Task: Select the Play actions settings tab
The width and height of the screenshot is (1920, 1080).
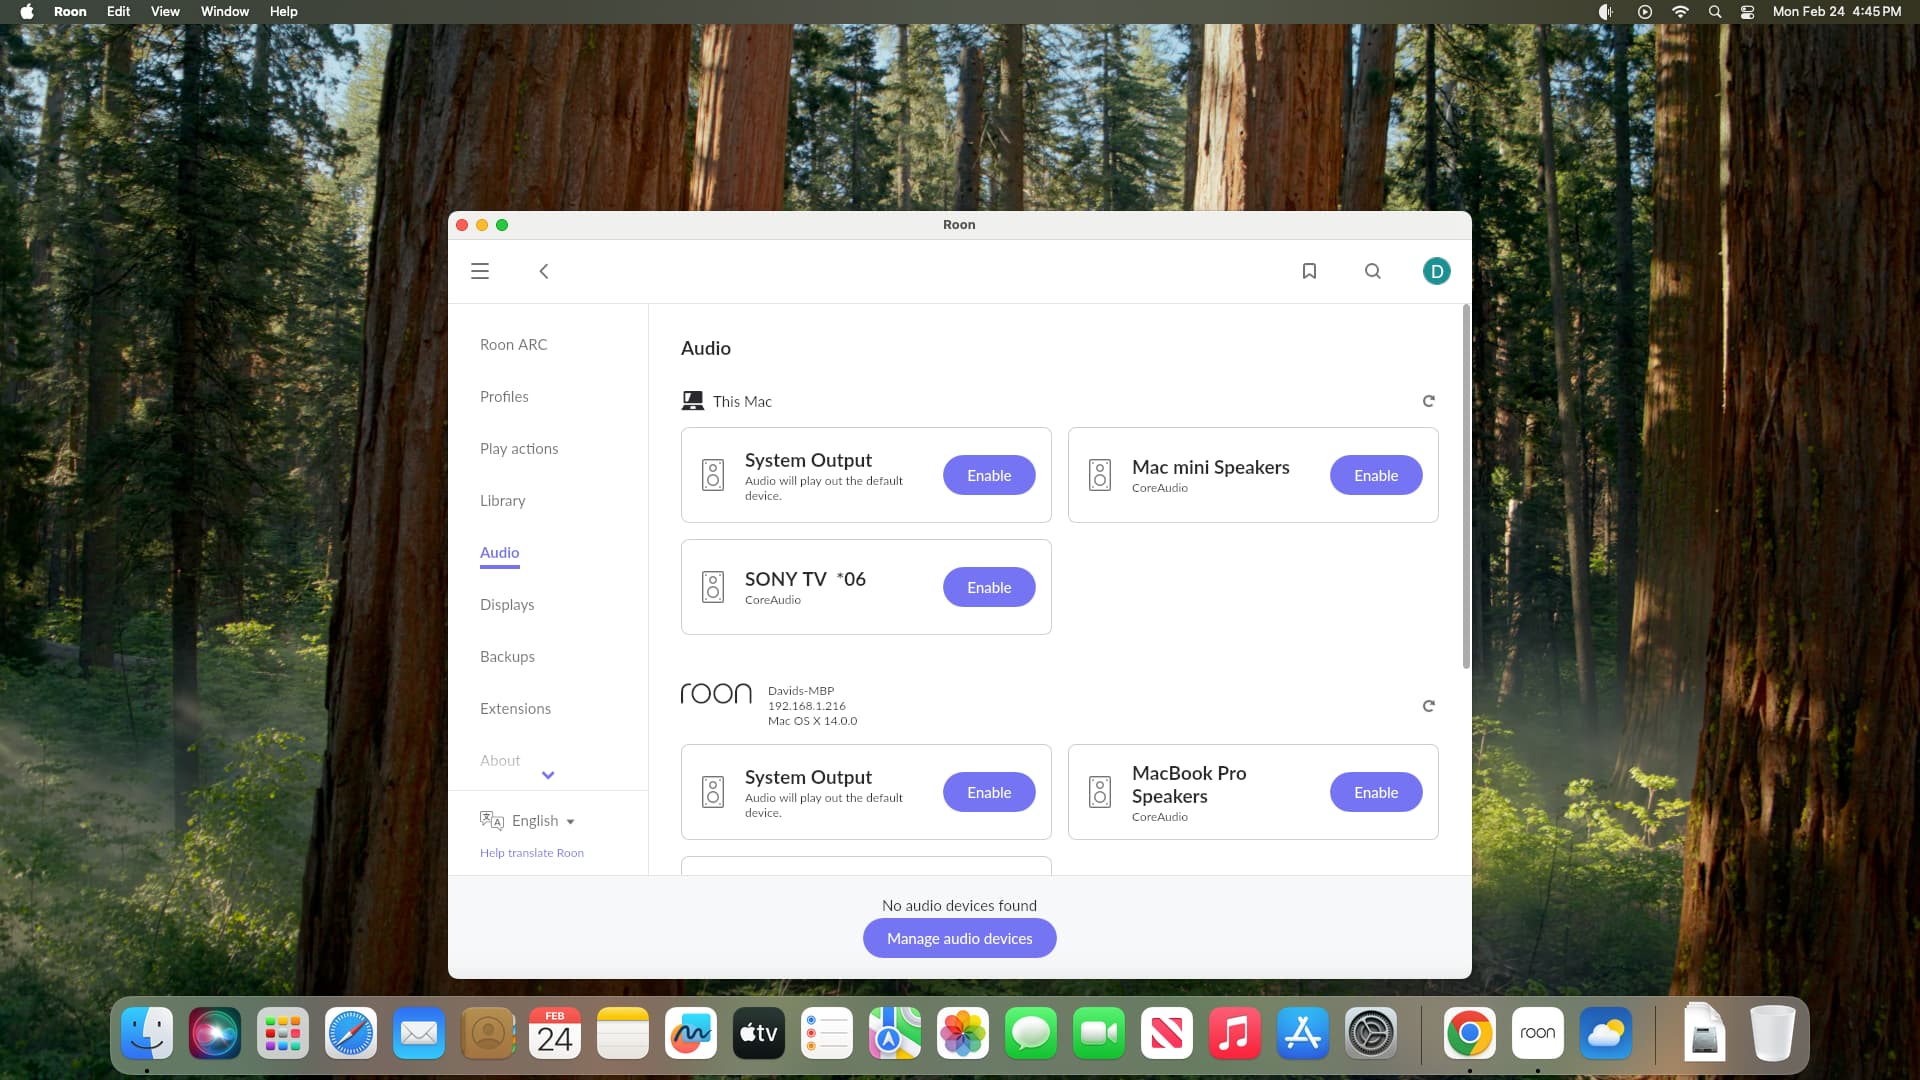Action: tap(519, 448)
